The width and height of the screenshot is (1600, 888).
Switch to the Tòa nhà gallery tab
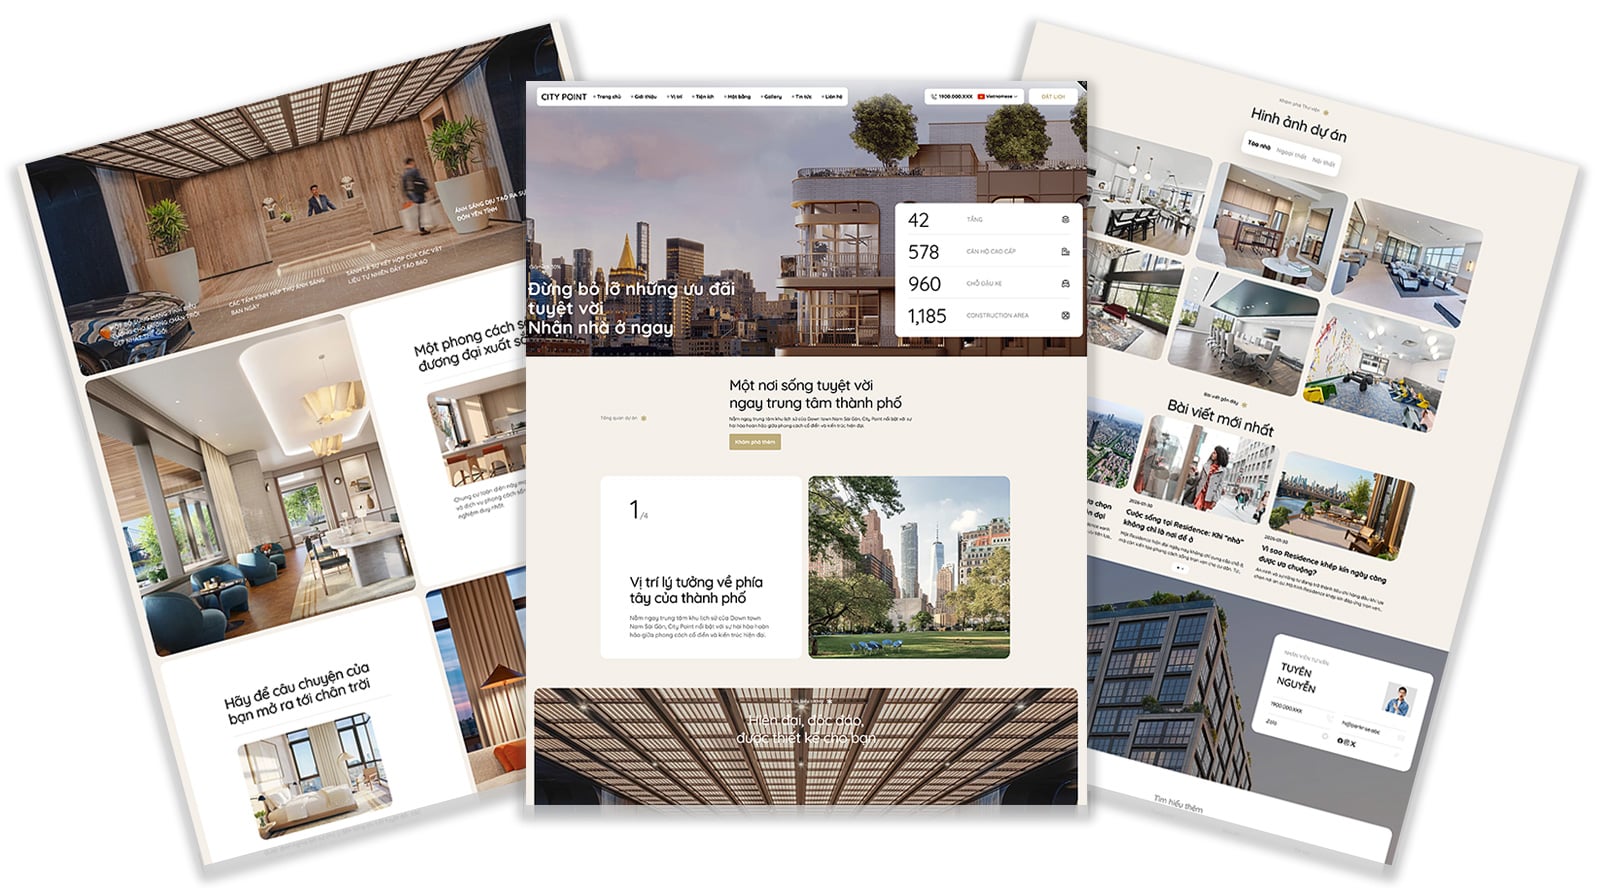pos(1258,146)
